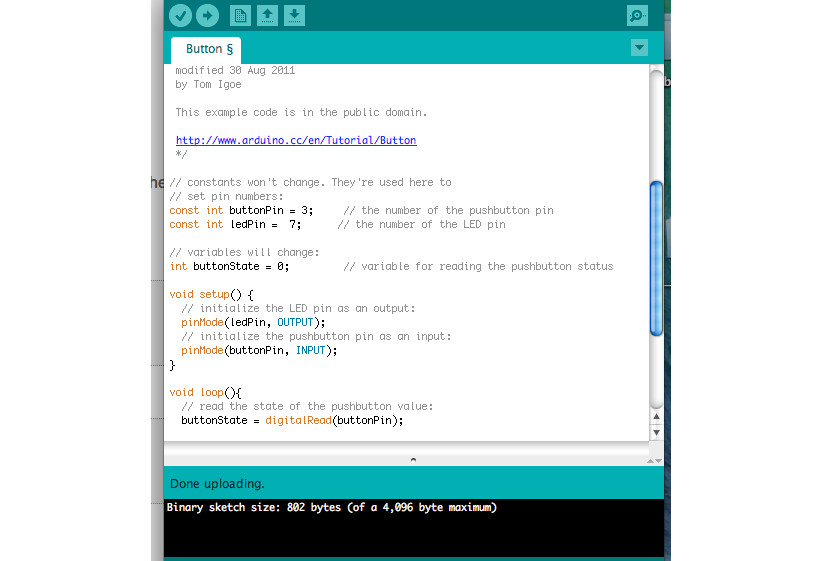Save the sketch with the down-arrow icon
Viewport: 822px width, 561px height.
[295, 15]
